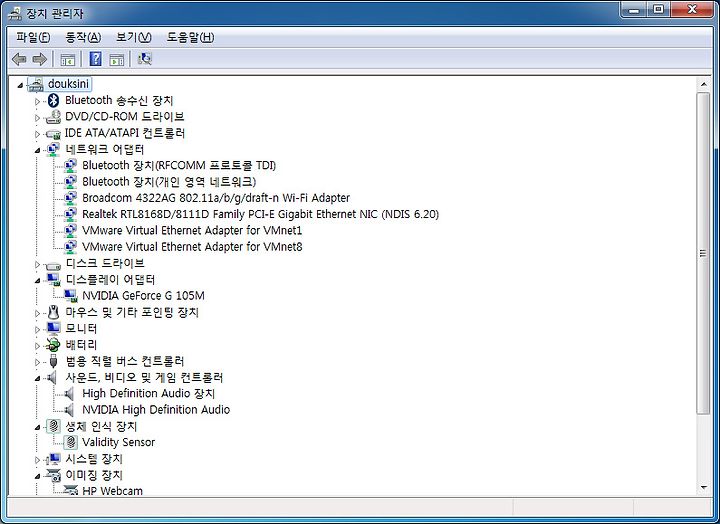Click the fingerprint icon for 생체 인식 장치
The height and width of the screenshot is (524, 720).
54,426
